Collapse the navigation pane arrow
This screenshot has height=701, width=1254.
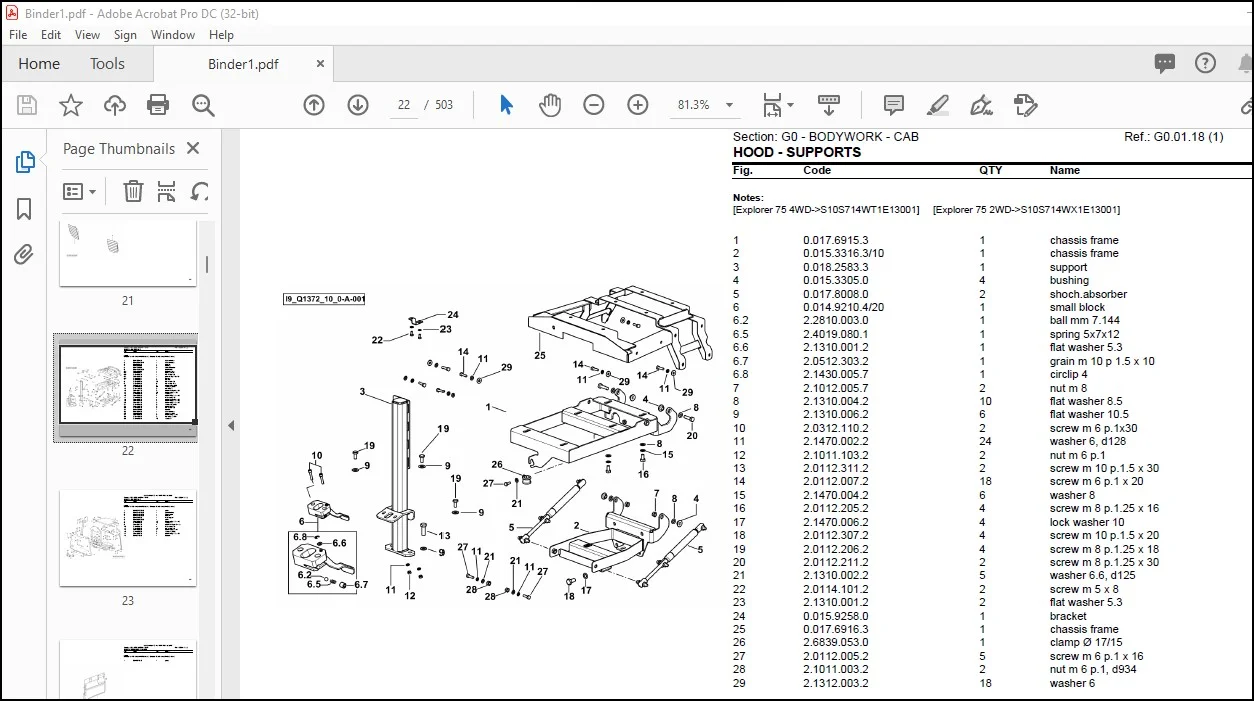click(x=231, y=425)
